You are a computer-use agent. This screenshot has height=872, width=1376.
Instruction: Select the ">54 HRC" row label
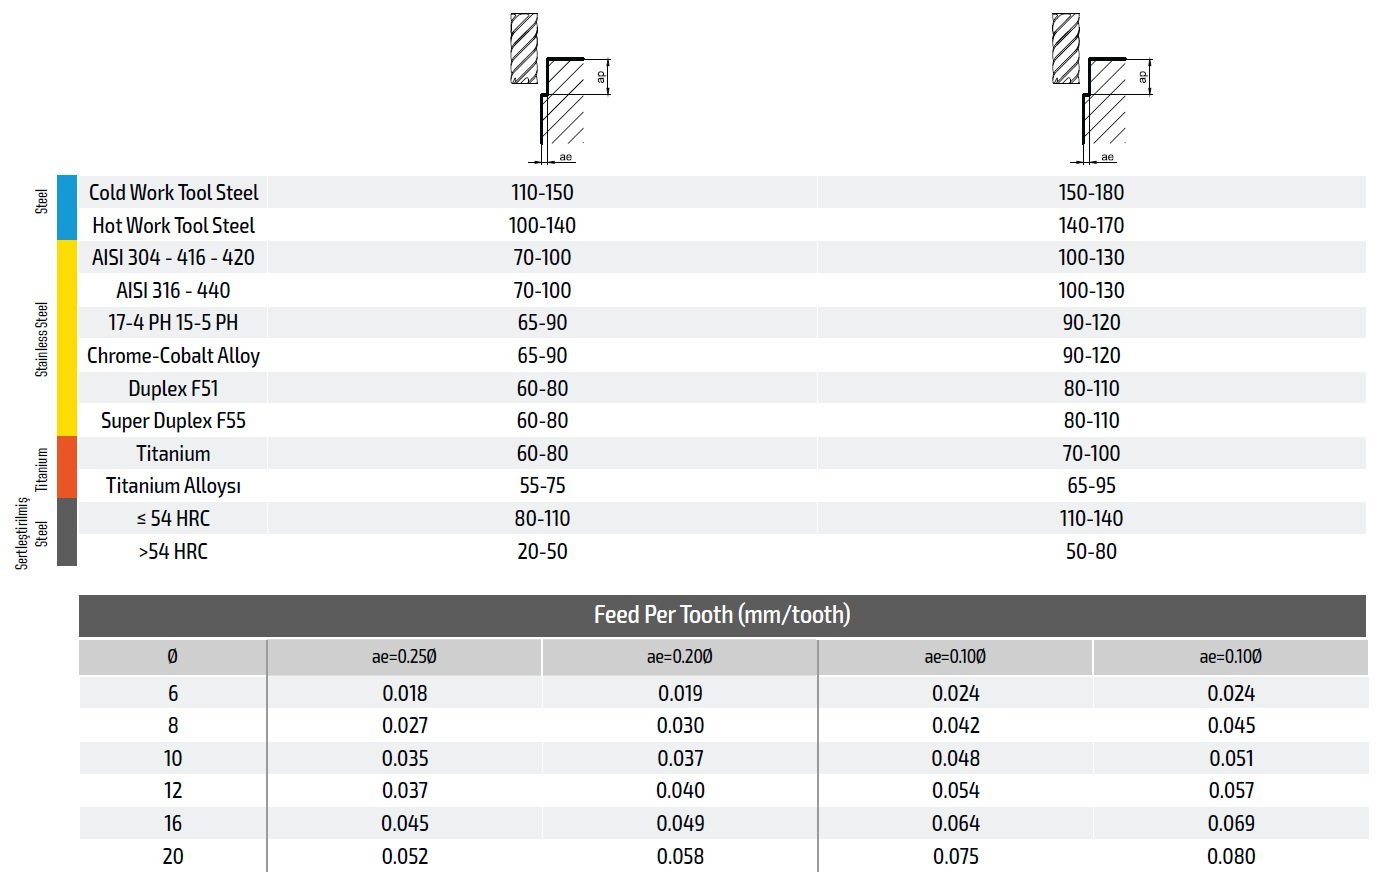[x=173, y=551]
